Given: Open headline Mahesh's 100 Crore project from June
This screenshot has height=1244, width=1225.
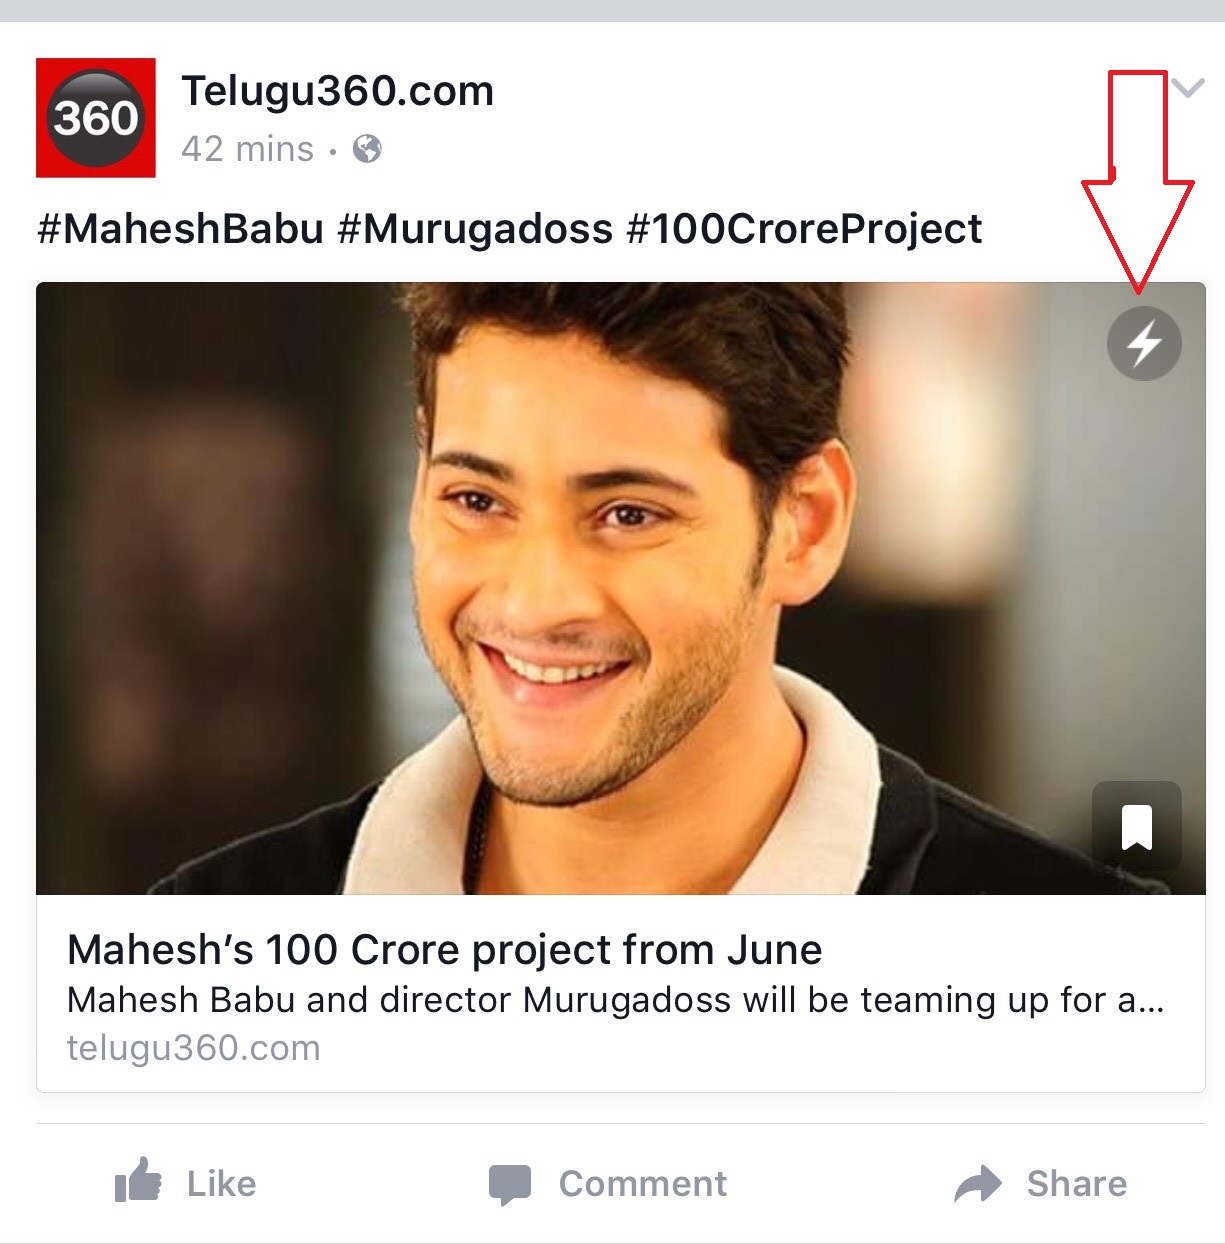Looking at the screenshot, I should click(445, 949).
